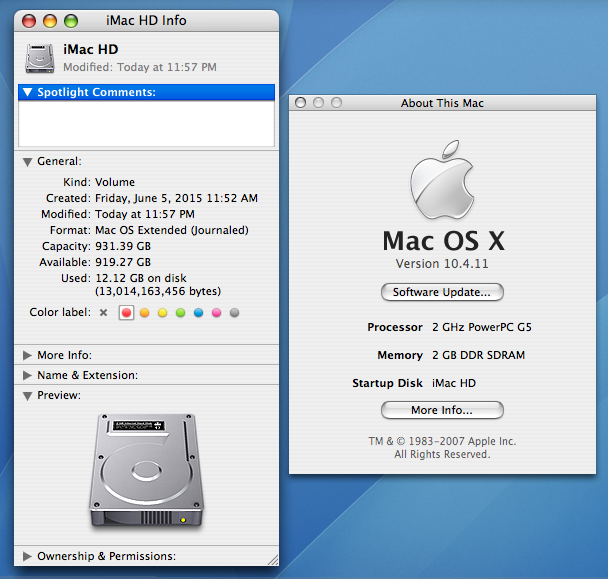
Task: Click the Format value Mac OS Extended (Journaled)
Action: (172, 230)
